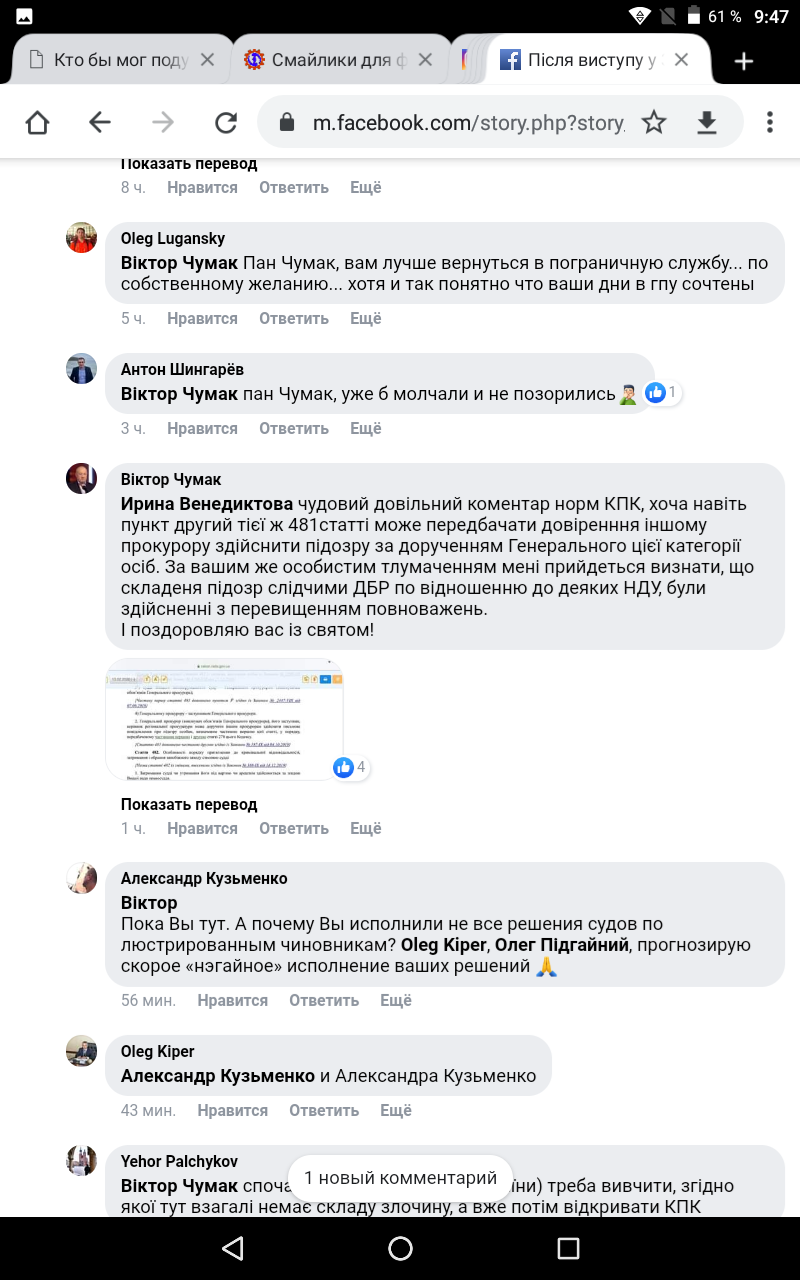This screenshot has height=1280, width=800.
Task: Reload the current Facebook page
Action: point(226,122)
